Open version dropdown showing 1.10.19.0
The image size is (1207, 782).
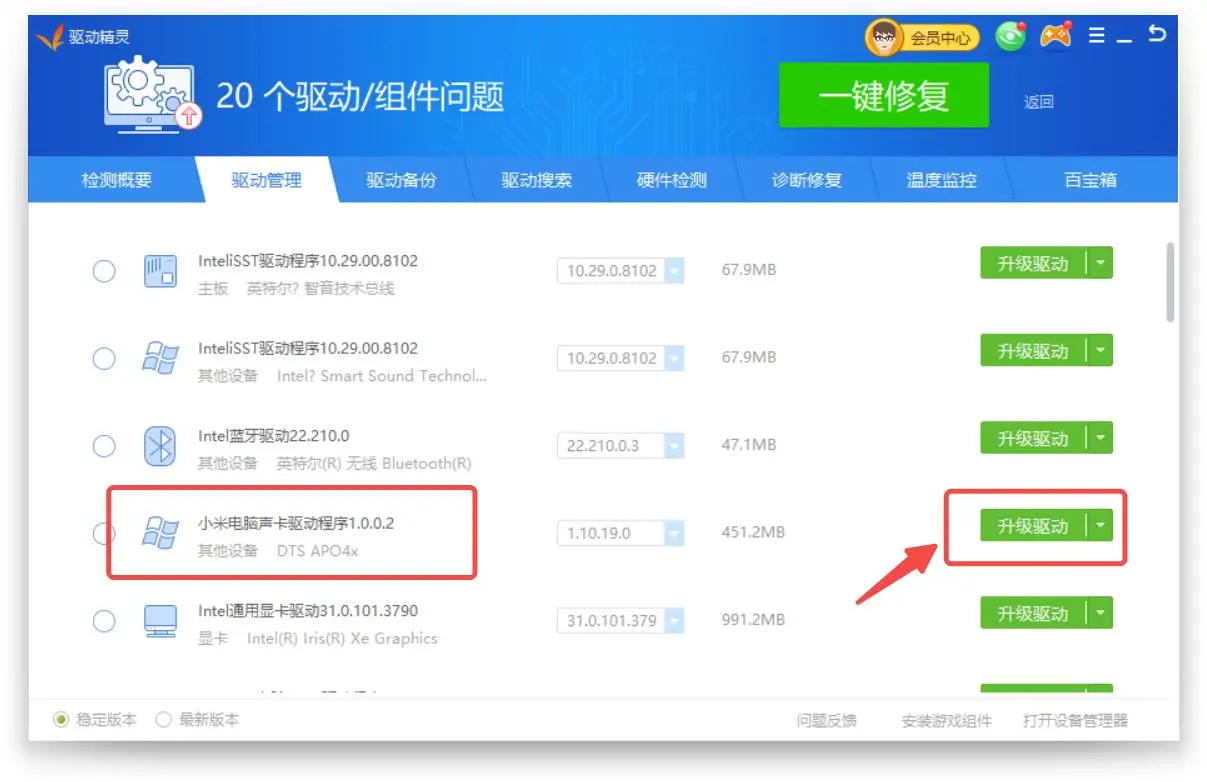[x=674, y=533]
